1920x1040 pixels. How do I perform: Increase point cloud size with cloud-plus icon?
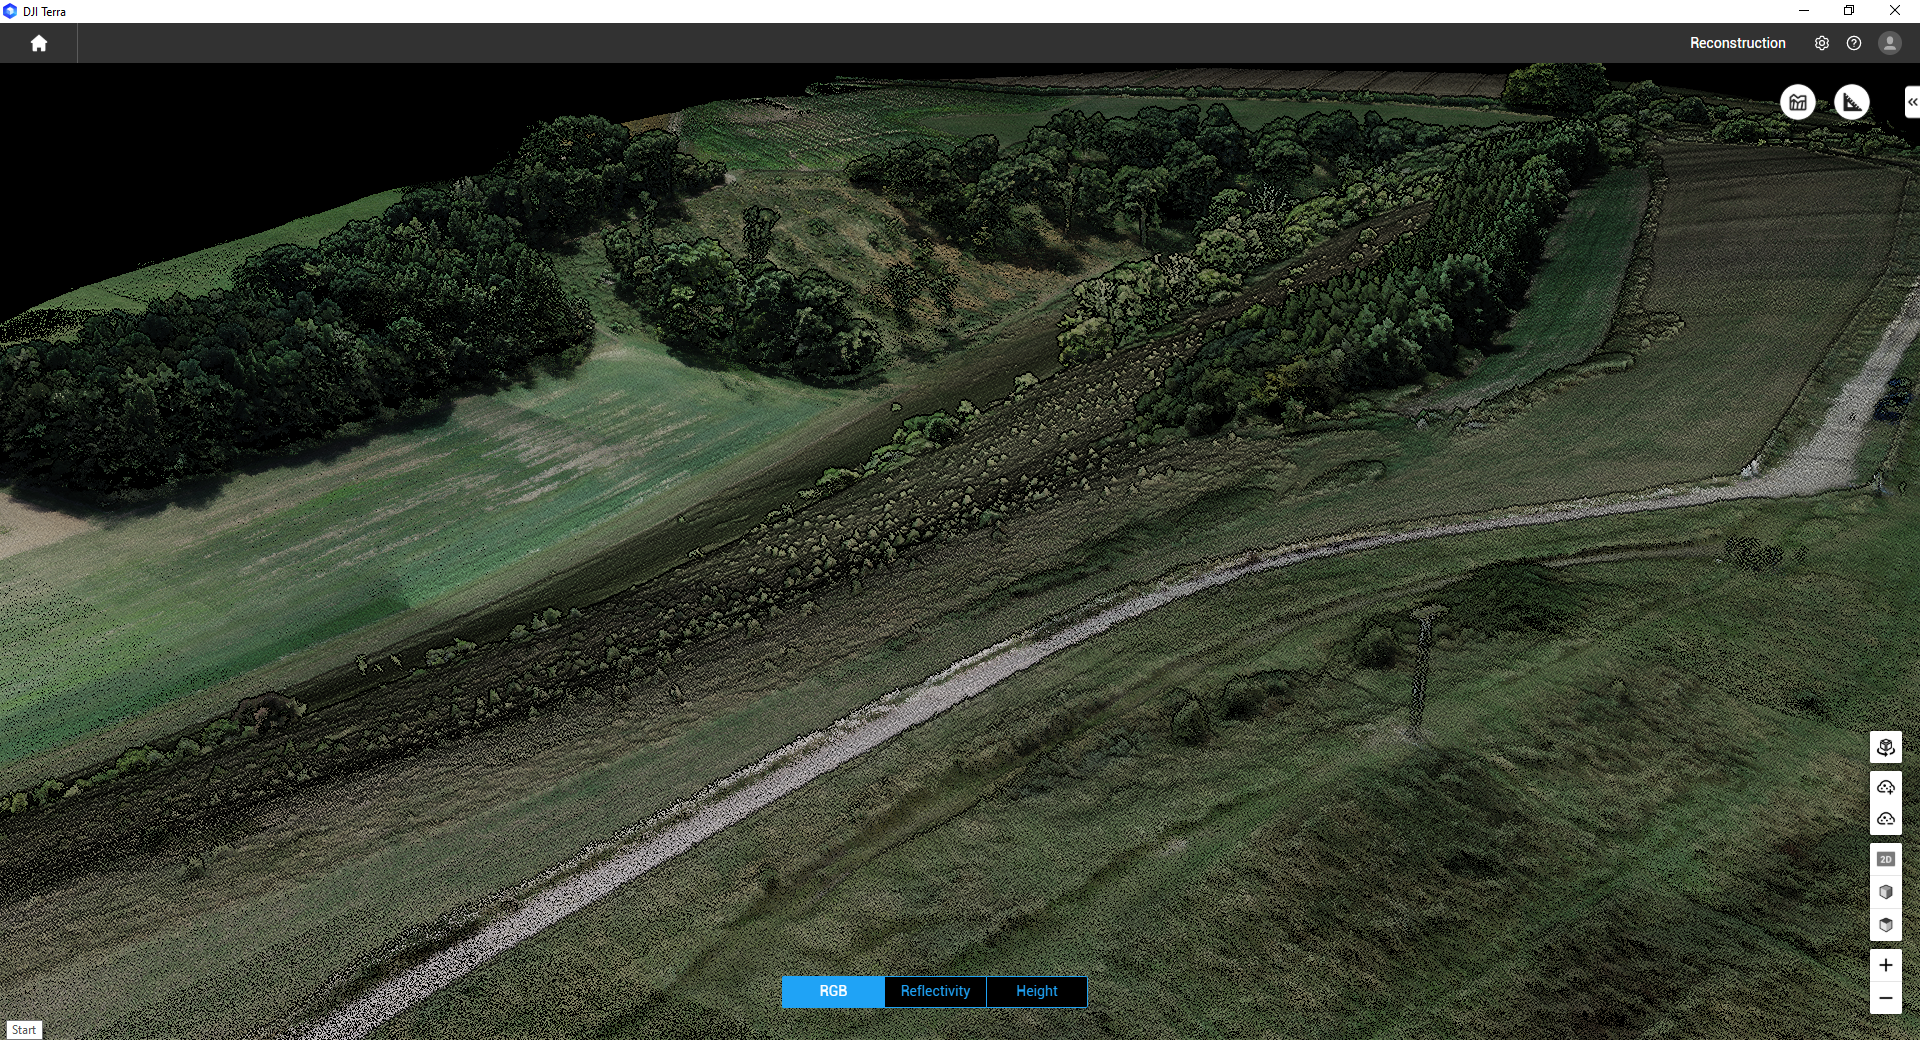[1885, 787]
